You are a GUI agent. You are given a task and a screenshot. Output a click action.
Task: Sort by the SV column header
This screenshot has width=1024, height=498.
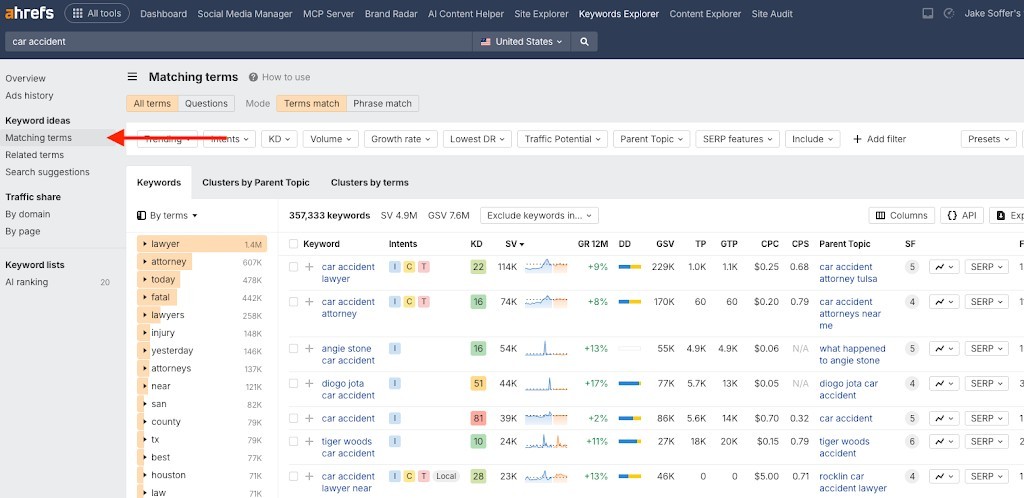[x=515, y=243]
